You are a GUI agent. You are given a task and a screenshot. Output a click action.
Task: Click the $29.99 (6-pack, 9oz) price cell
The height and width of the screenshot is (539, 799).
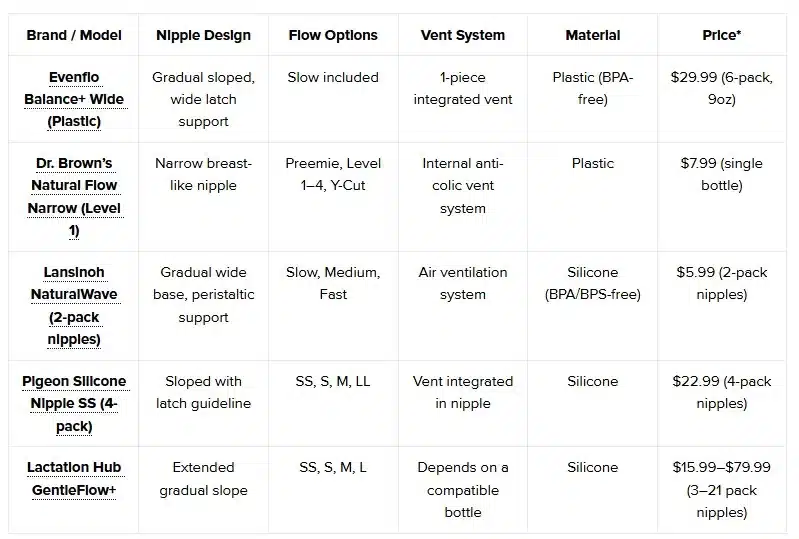click(x=722, y=88)
